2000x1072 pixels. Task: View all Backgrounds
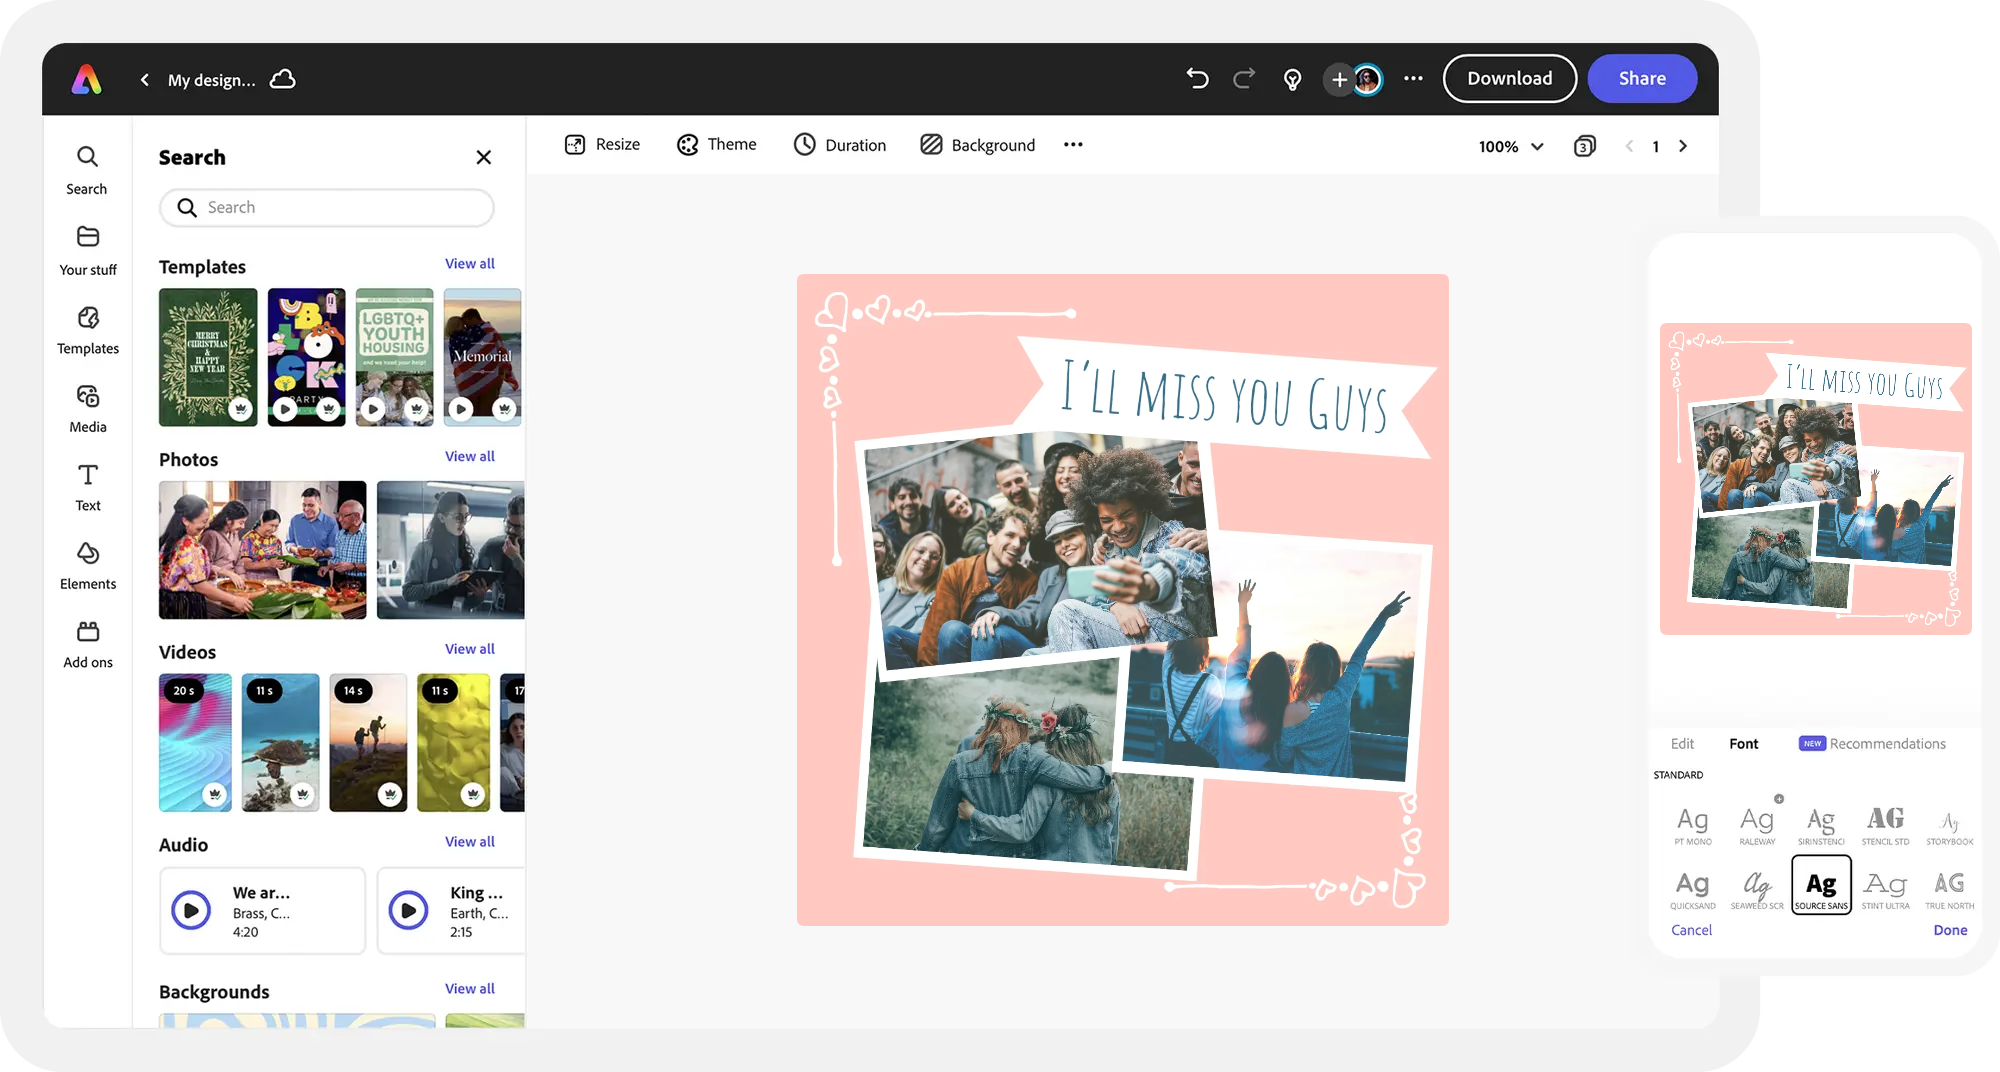470,989
